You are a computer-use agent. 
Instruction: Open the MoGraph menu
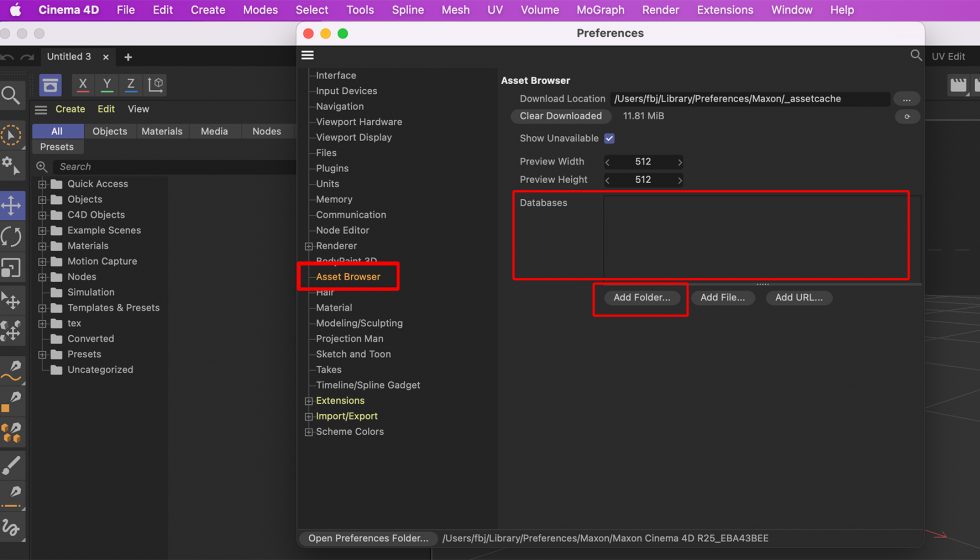600,10
